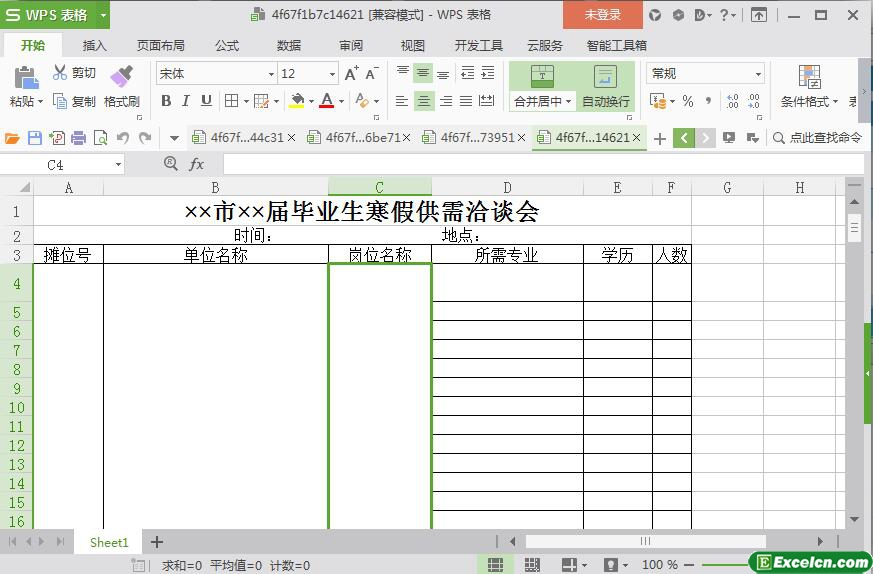873x574 pixels.
Task: Click the undo arrow icon
Action: tap(123, 138)
